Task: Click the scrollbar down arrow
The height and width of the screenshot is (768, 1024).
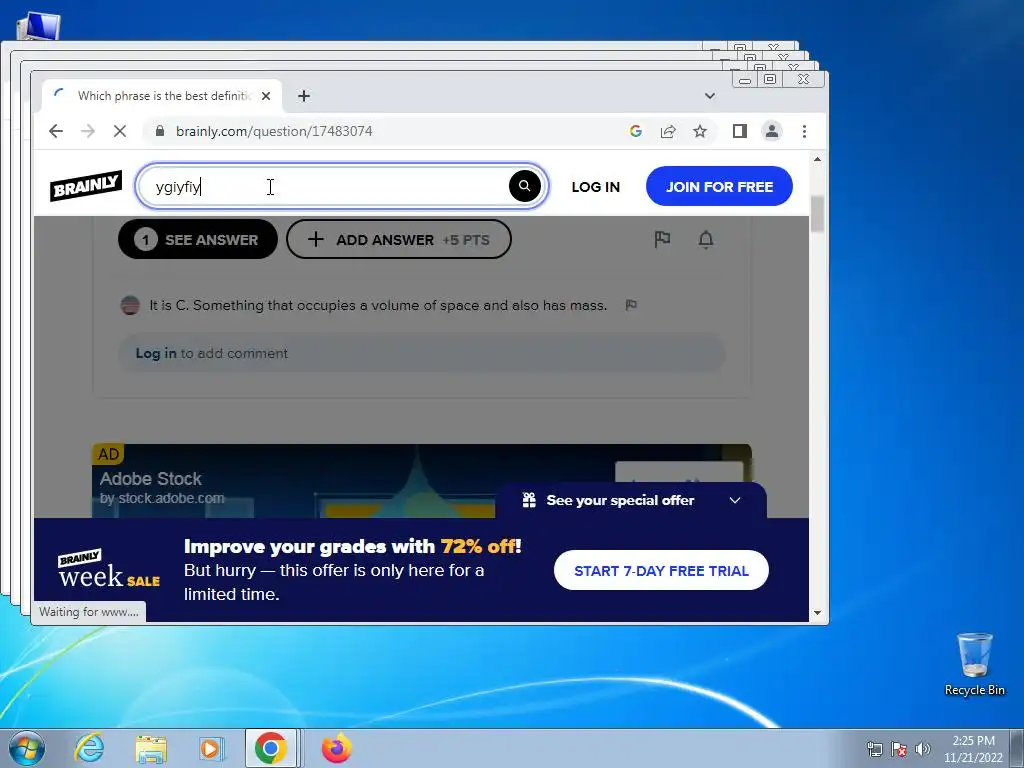Action: 817,613
